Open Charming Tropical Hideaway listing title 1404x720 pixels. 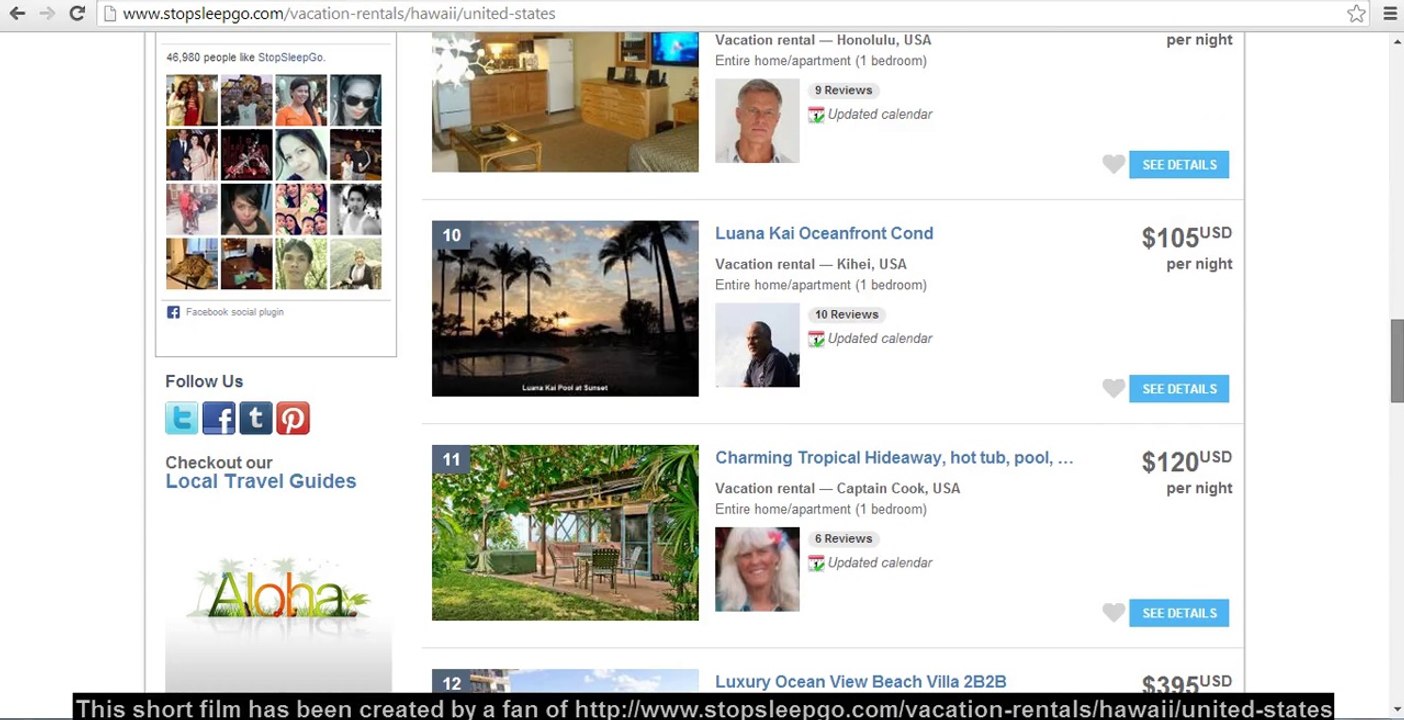tap(894, 458)
